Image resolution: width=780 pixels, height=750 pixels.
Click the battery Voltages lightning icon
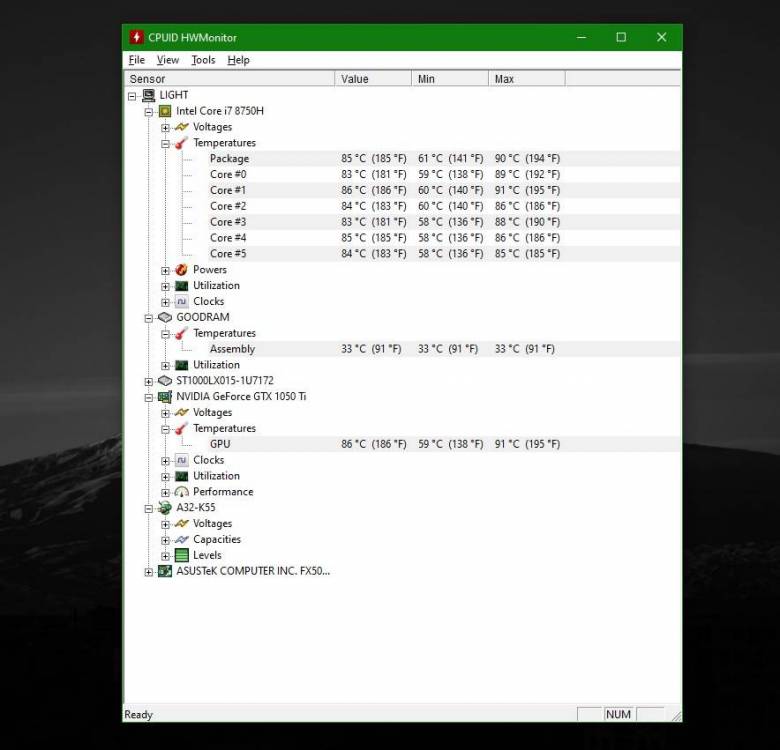point(182,523)
